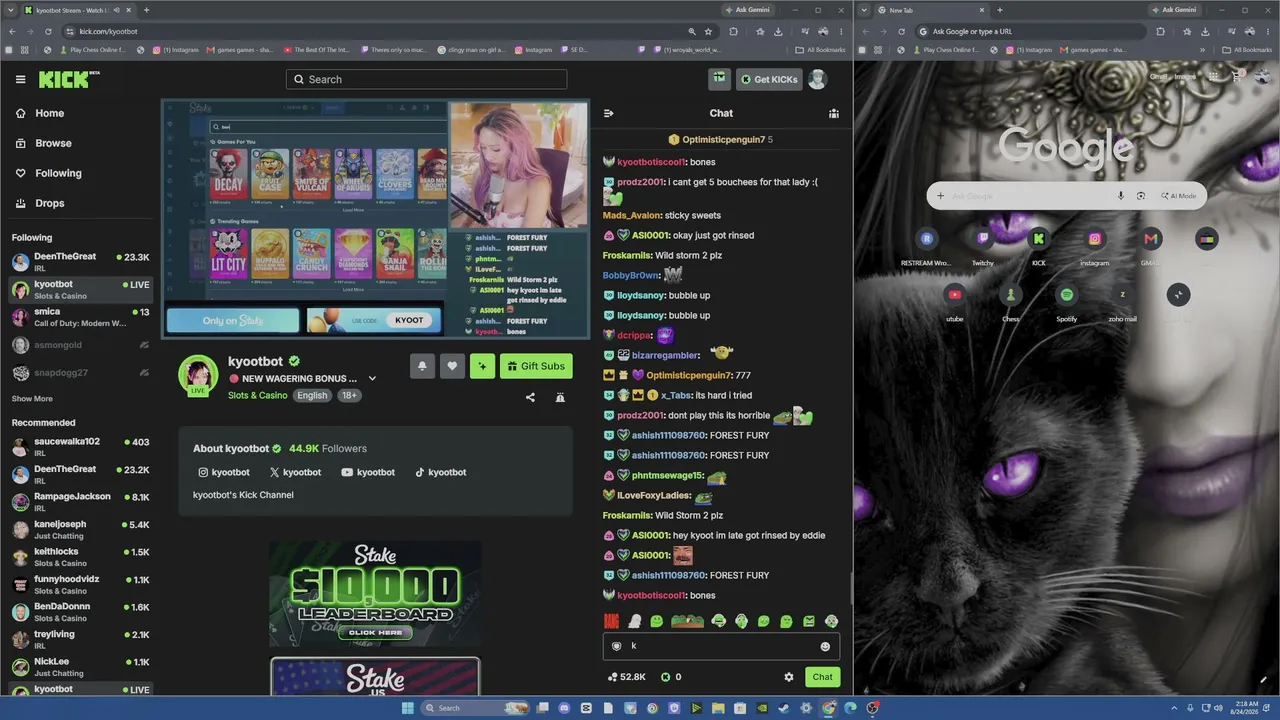The image size is (1280, 720).
Task: Share the kyootbot stream
Action: click(x=530, y=397)
